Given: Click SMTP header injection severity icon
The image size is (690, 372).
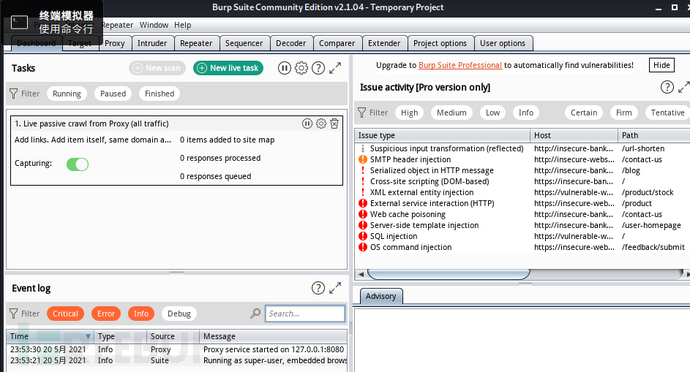Looking at the screenshot, I should [x=363, y=159].
